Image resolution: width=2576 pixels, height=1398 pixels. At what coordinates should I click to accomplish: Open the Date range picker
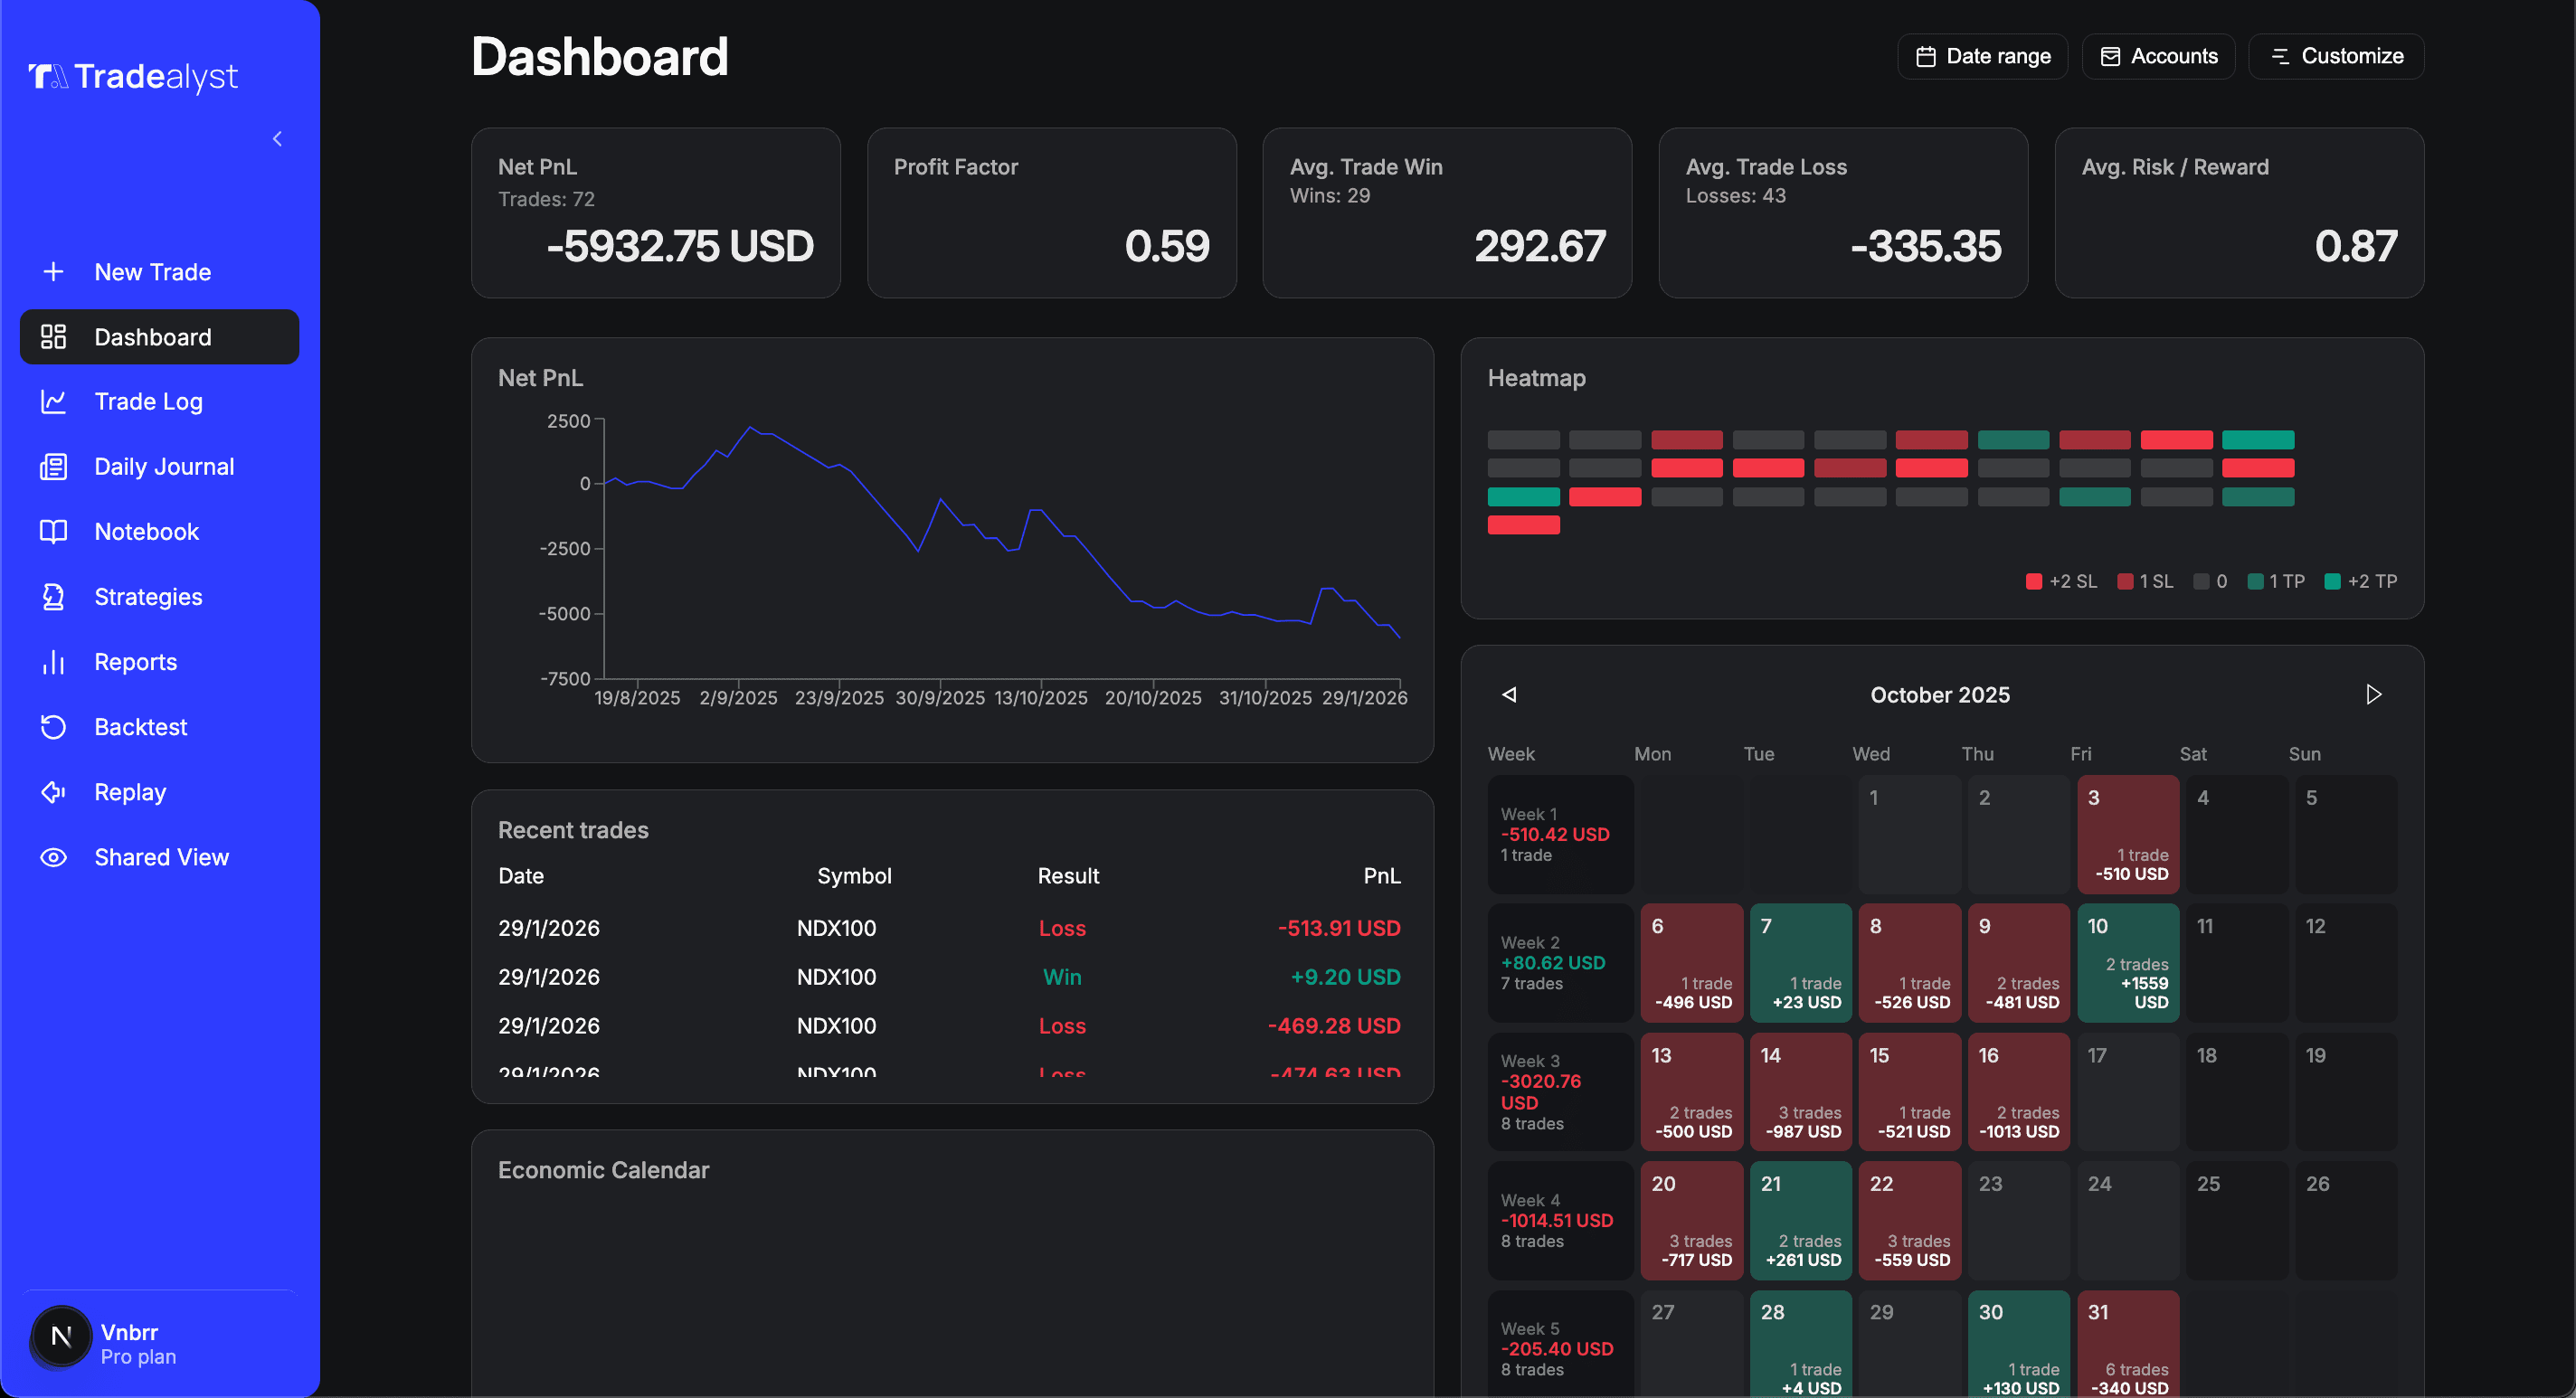1981,56
